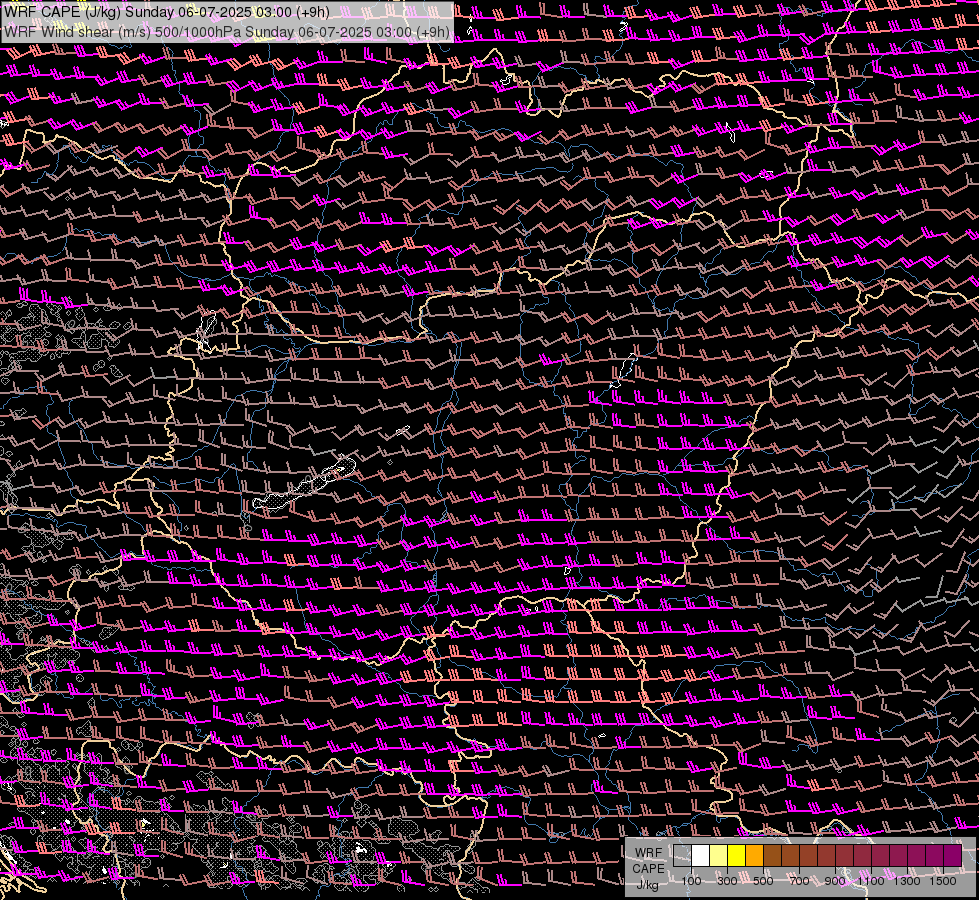Viewport: 979px width, 900px height.
Task: Click the '1500' legend label
Action: click(943, 881)
